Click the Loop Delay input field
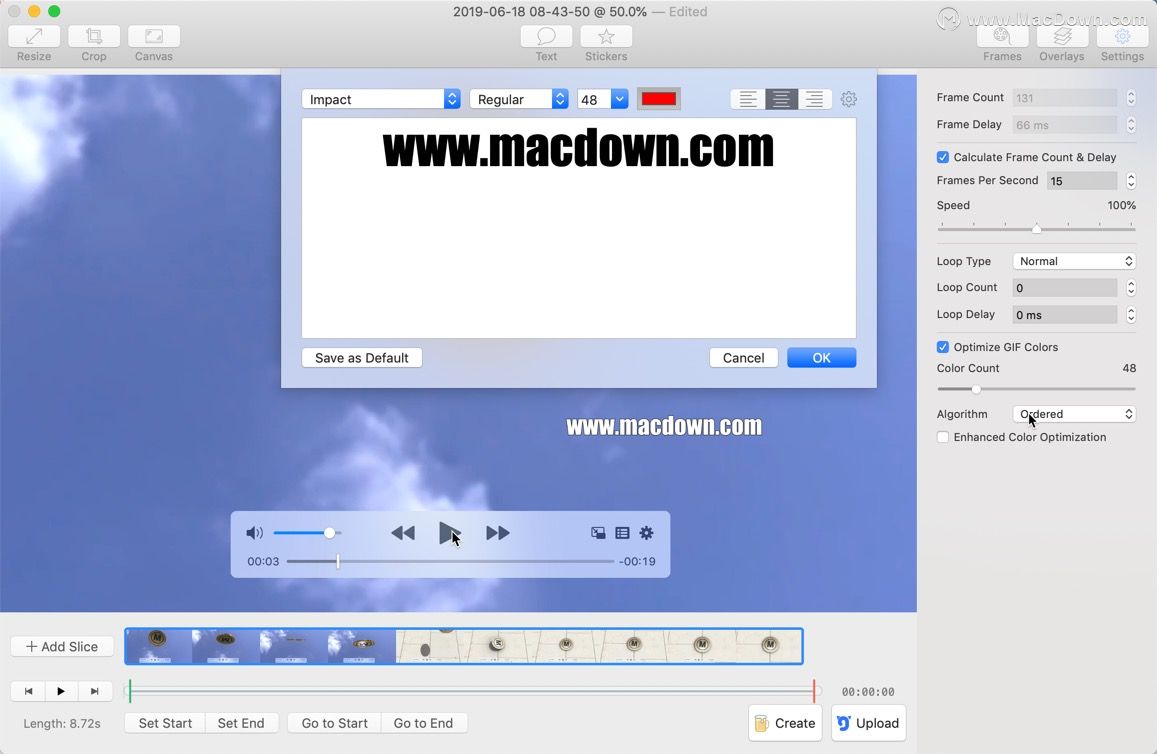Viewport: 1157px width, 754px height. [1065, 315]
